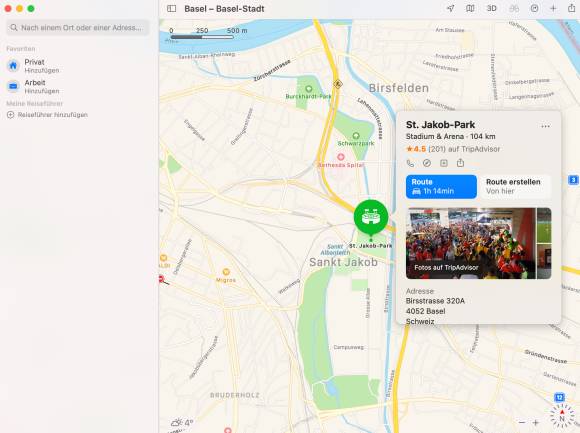The image size is (580, 433).
Task: Toggle the sidebar panel icon
Action: pos(172,9)
